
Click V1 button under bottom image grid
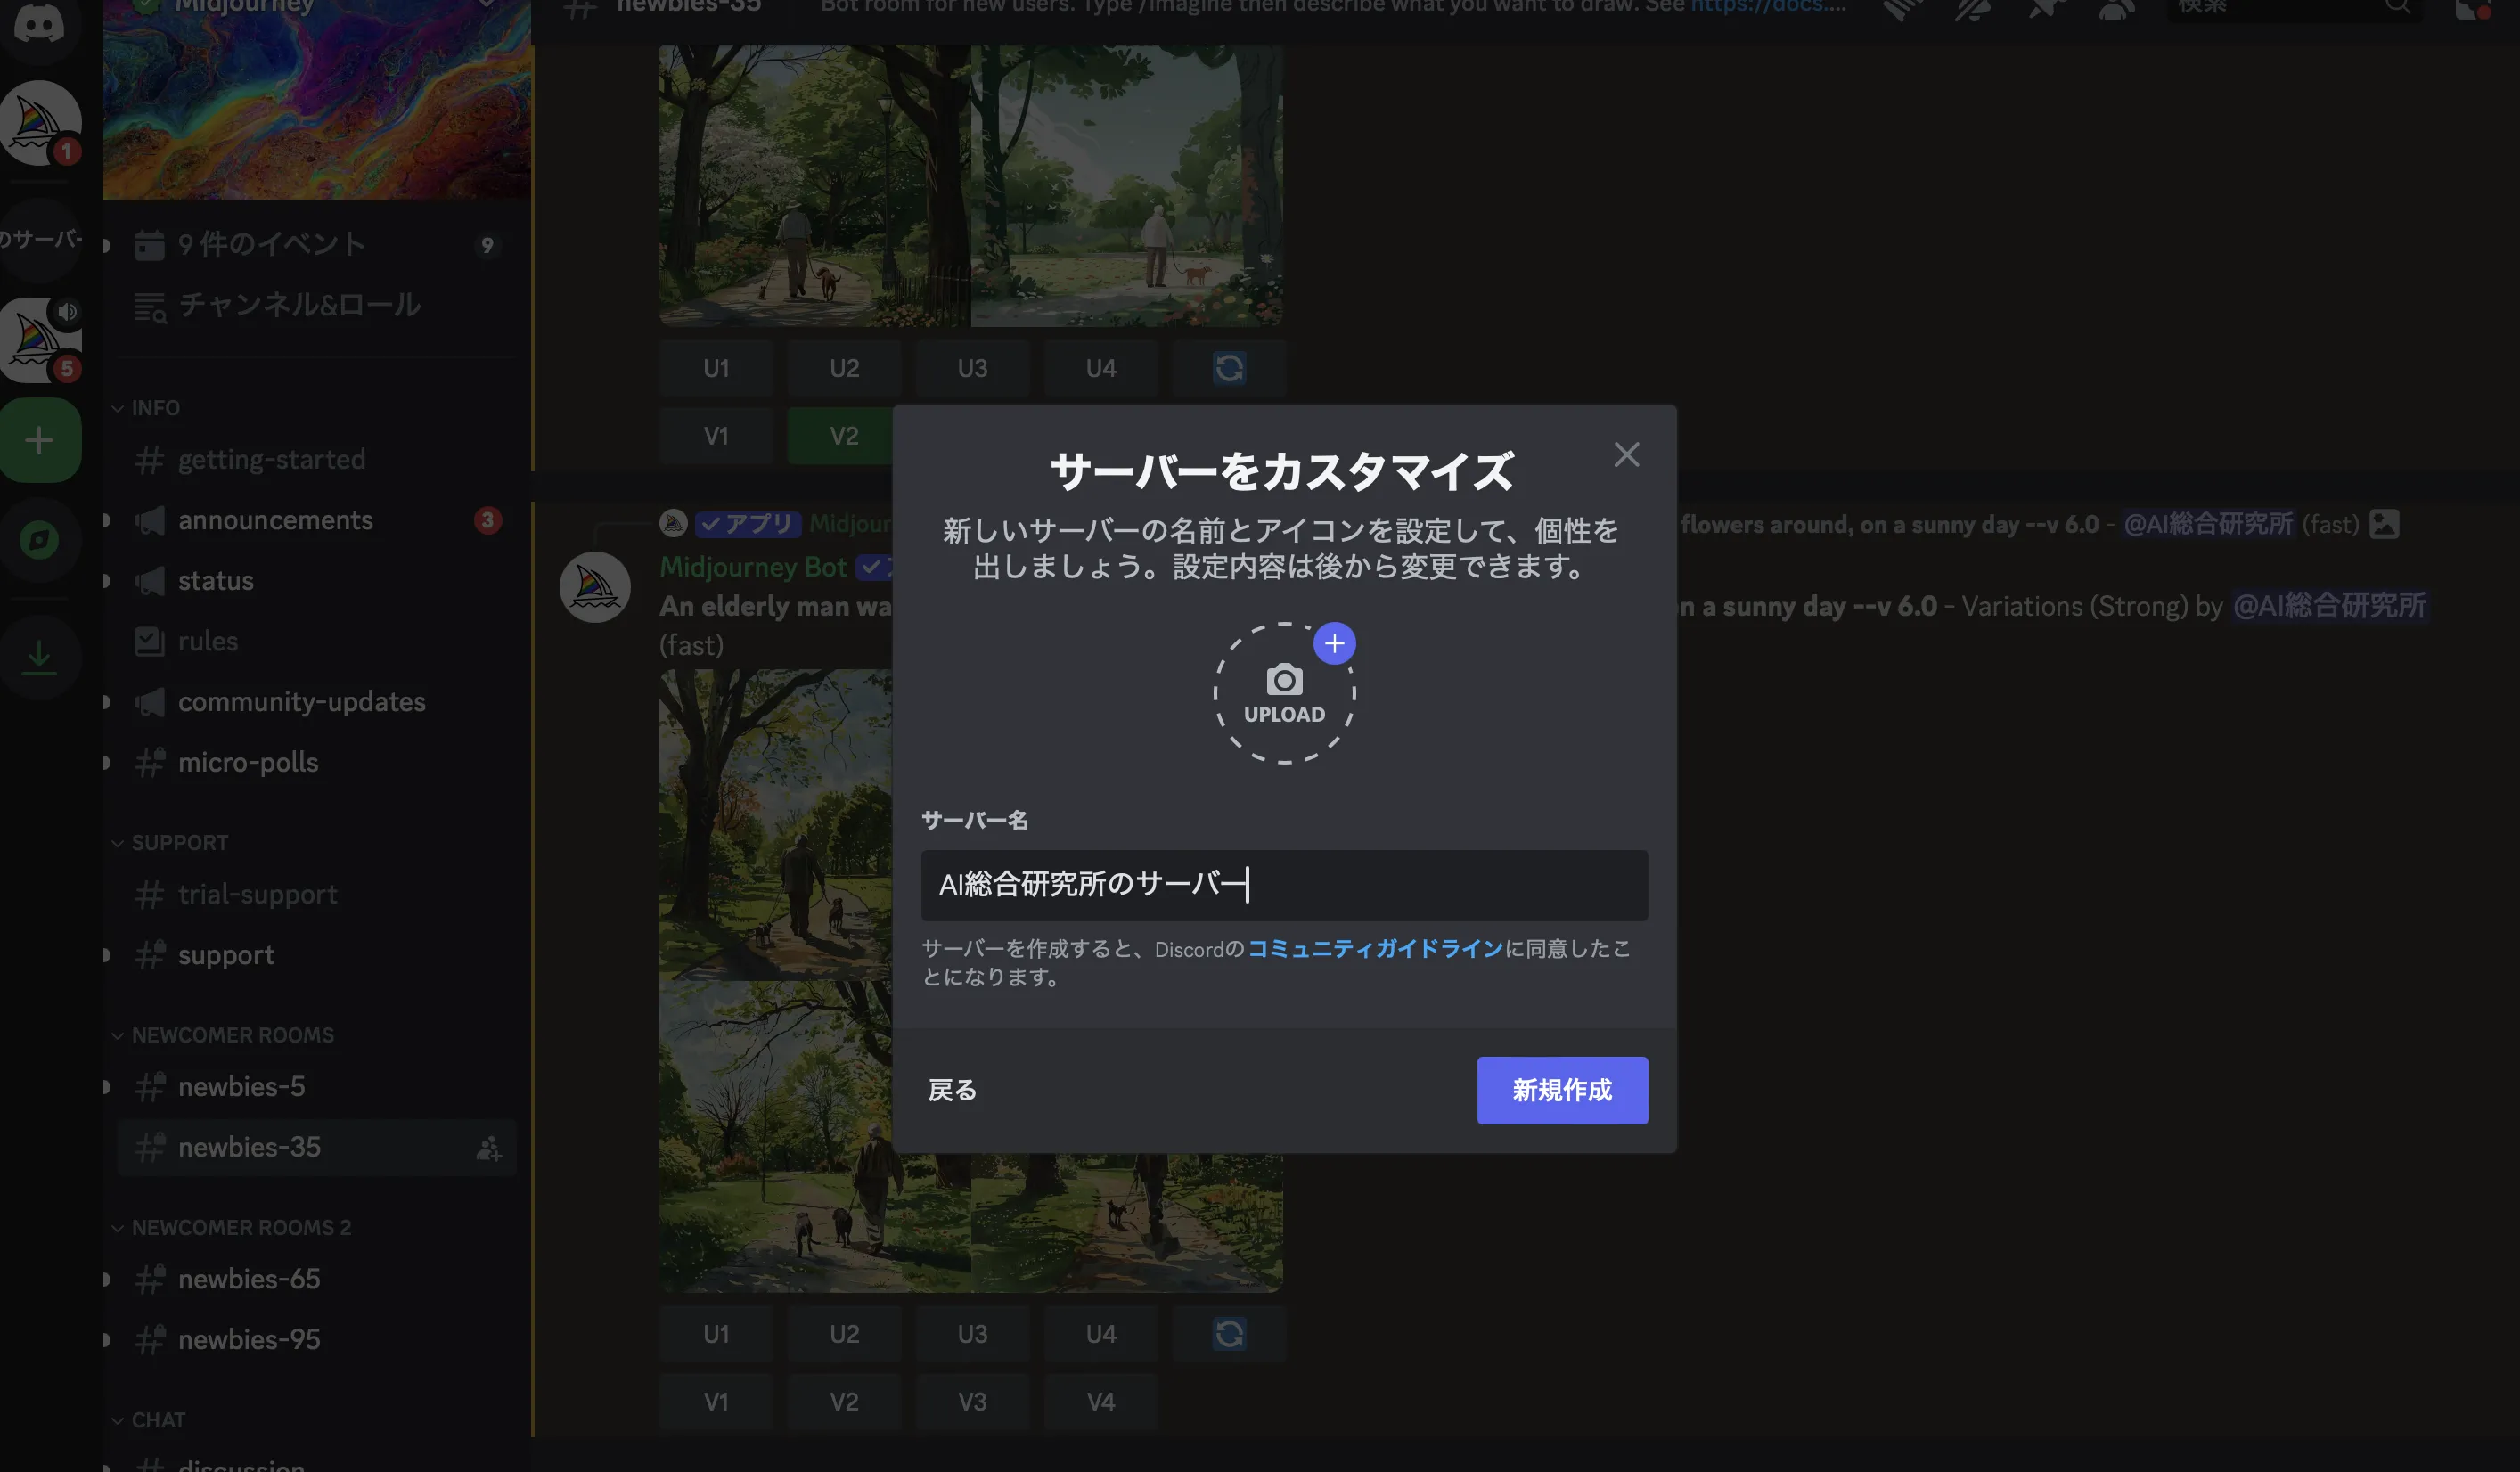point(716,1402)
